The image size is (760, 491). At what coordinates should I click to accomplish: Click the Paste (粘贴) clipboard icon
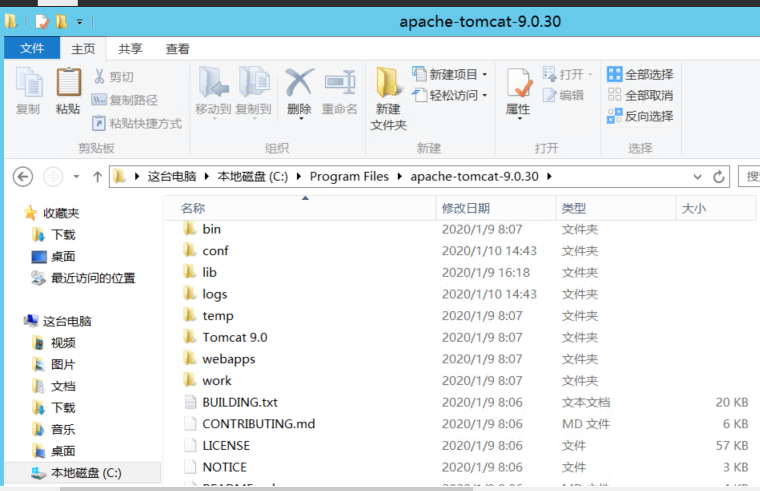tap(68, 82)
